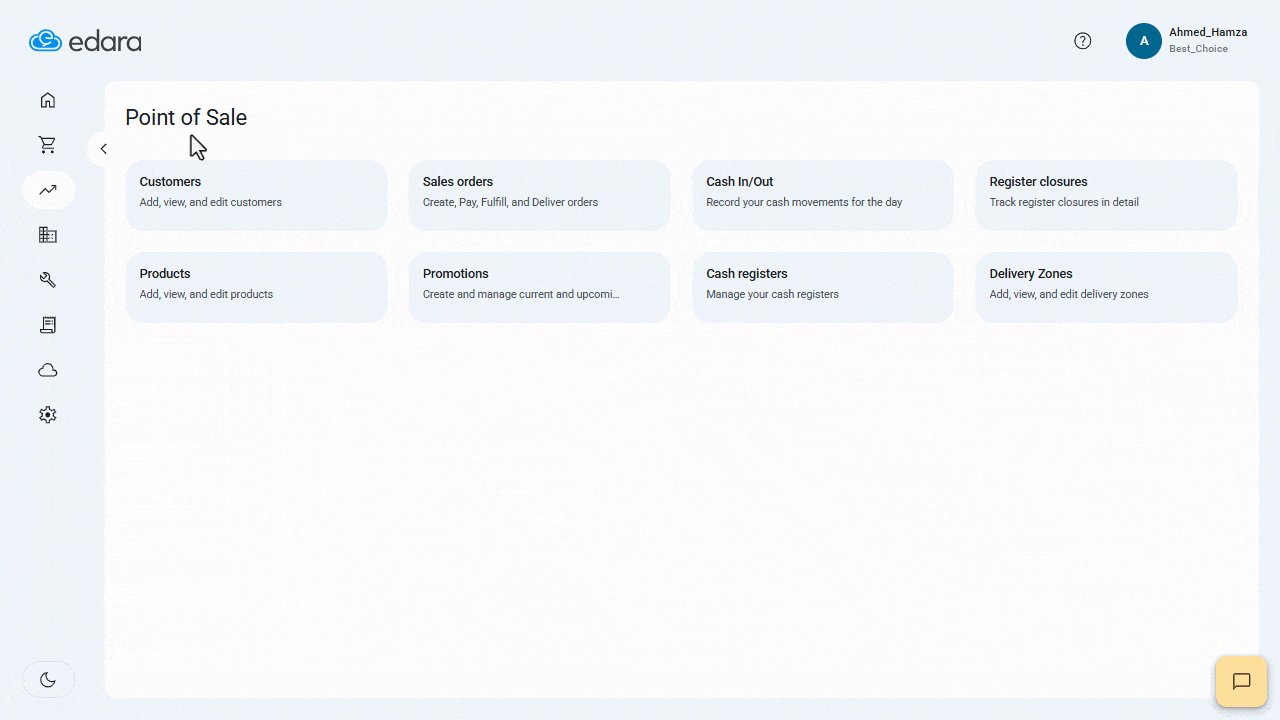This screenshot has width=1280, height=720.
Task: Open the Promotions card
Action: [539, 287]
